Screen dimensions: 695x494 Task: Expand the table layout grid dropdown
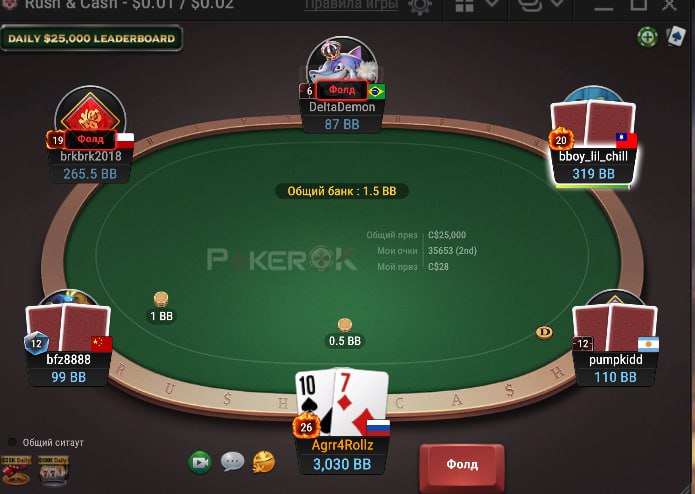(492, 4)
